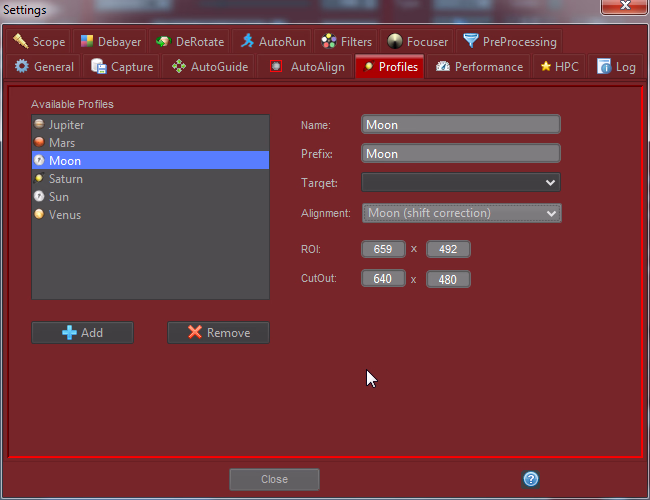Open the HPC tab

click(x=559, y=67)
